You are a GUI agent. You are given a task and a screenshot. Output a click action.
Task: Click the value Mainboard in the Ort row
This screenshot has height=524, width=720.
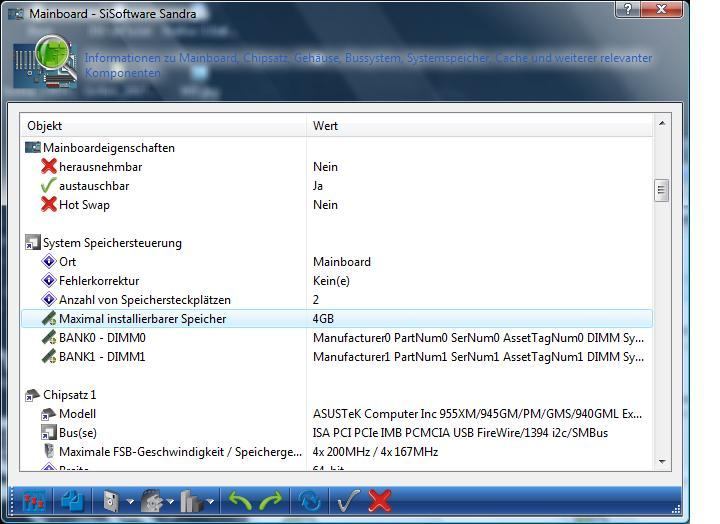coord(342,262)
